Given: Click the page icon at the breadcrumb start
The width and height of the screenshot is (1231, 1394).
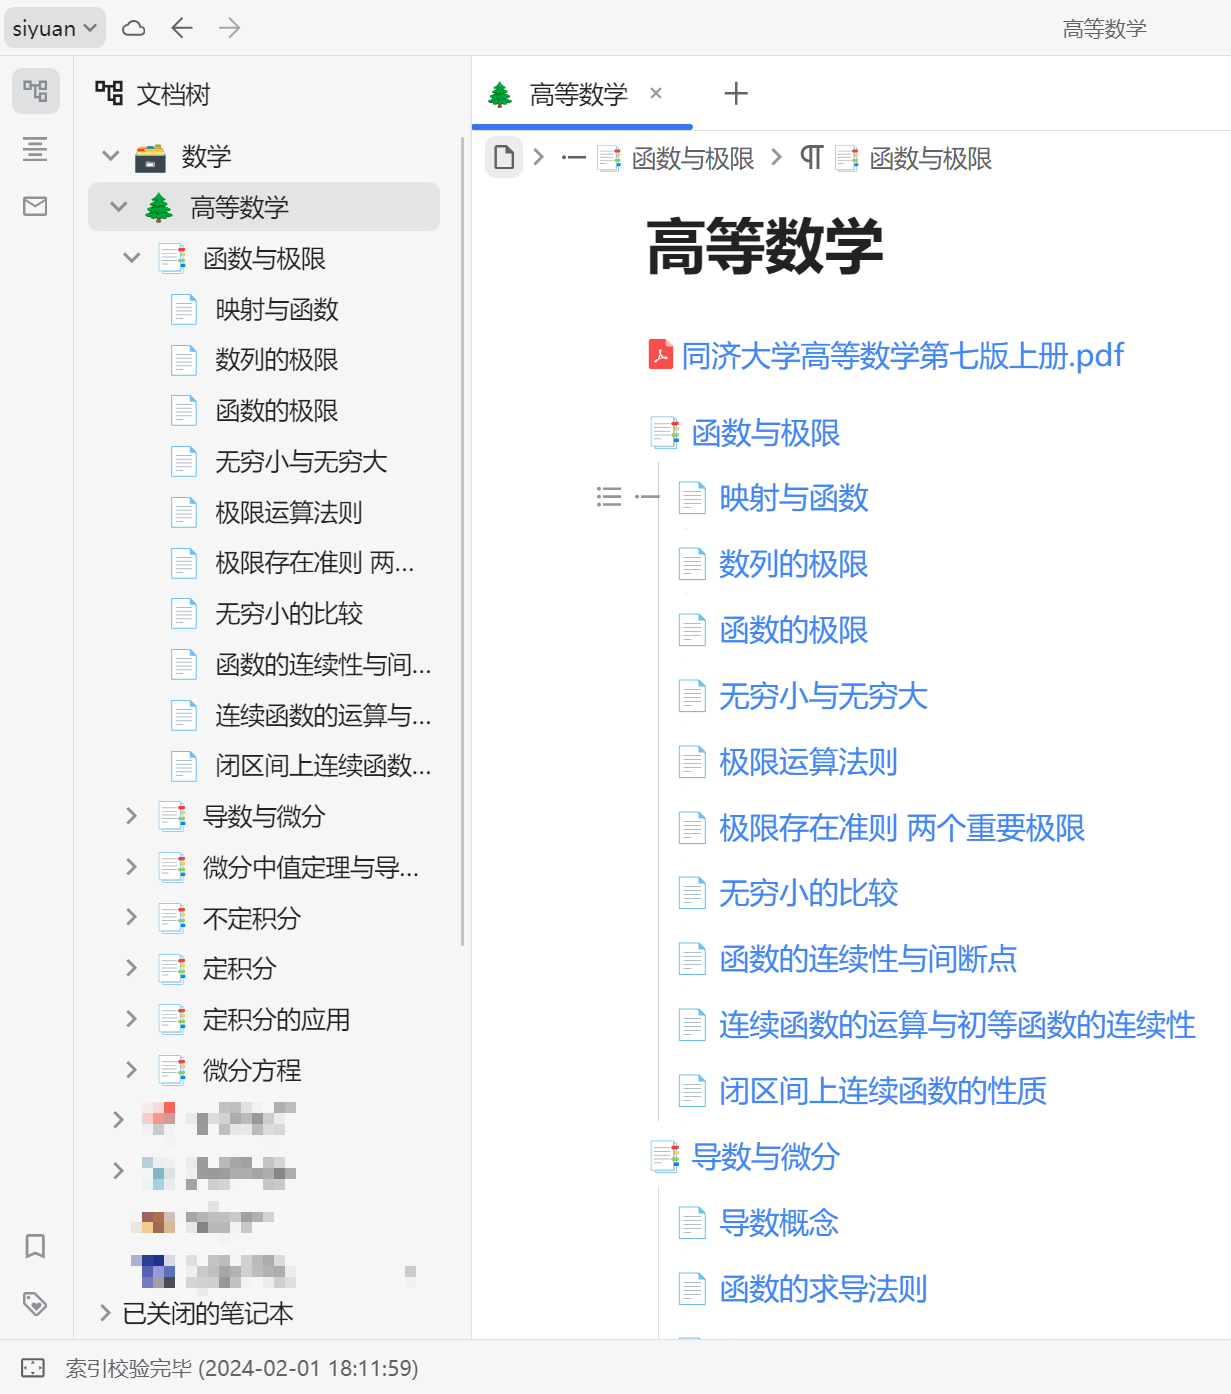Looking at the screenshot, I should pos(504,157).
